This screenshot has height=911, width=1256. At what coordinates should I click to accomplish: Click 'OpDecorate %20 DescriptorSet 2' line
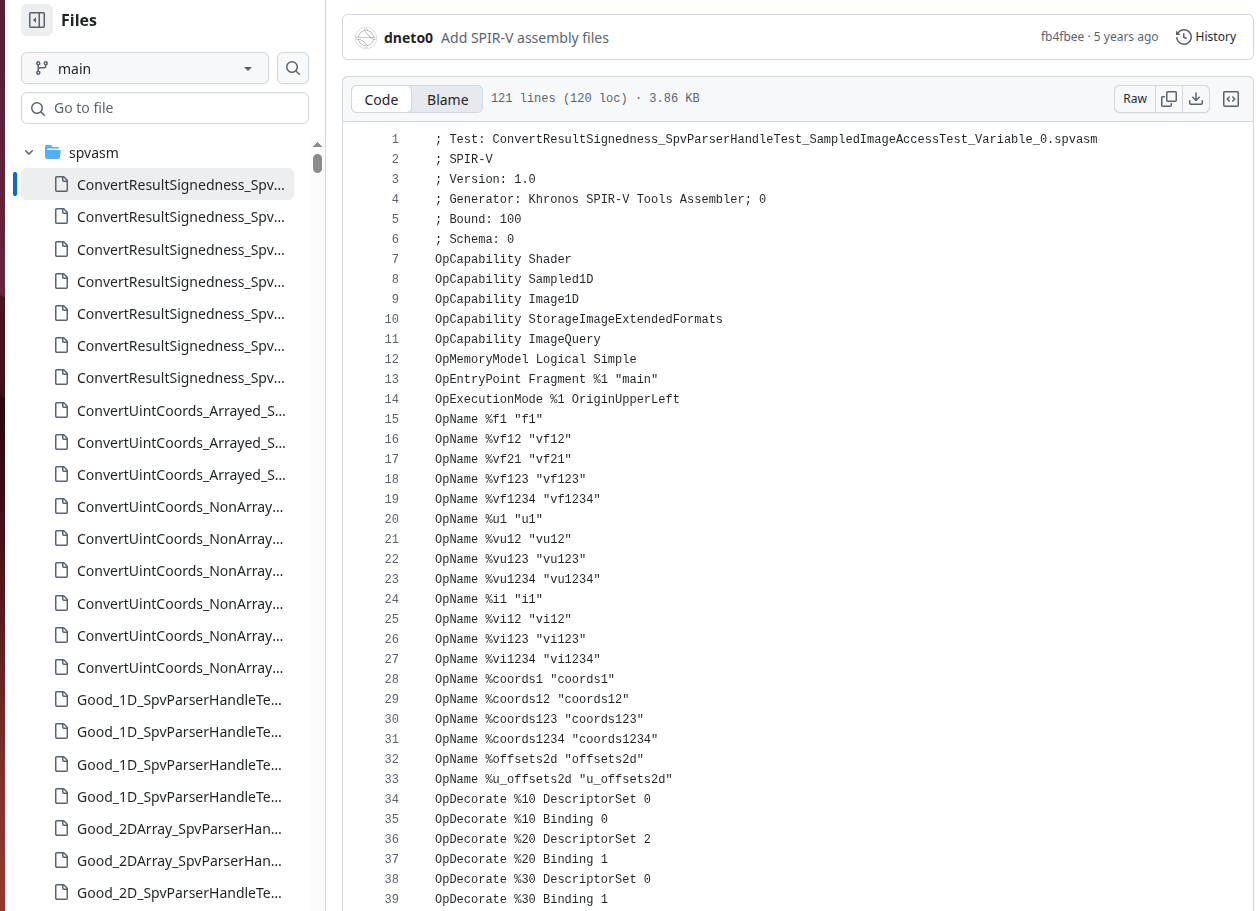pos(543,839)
